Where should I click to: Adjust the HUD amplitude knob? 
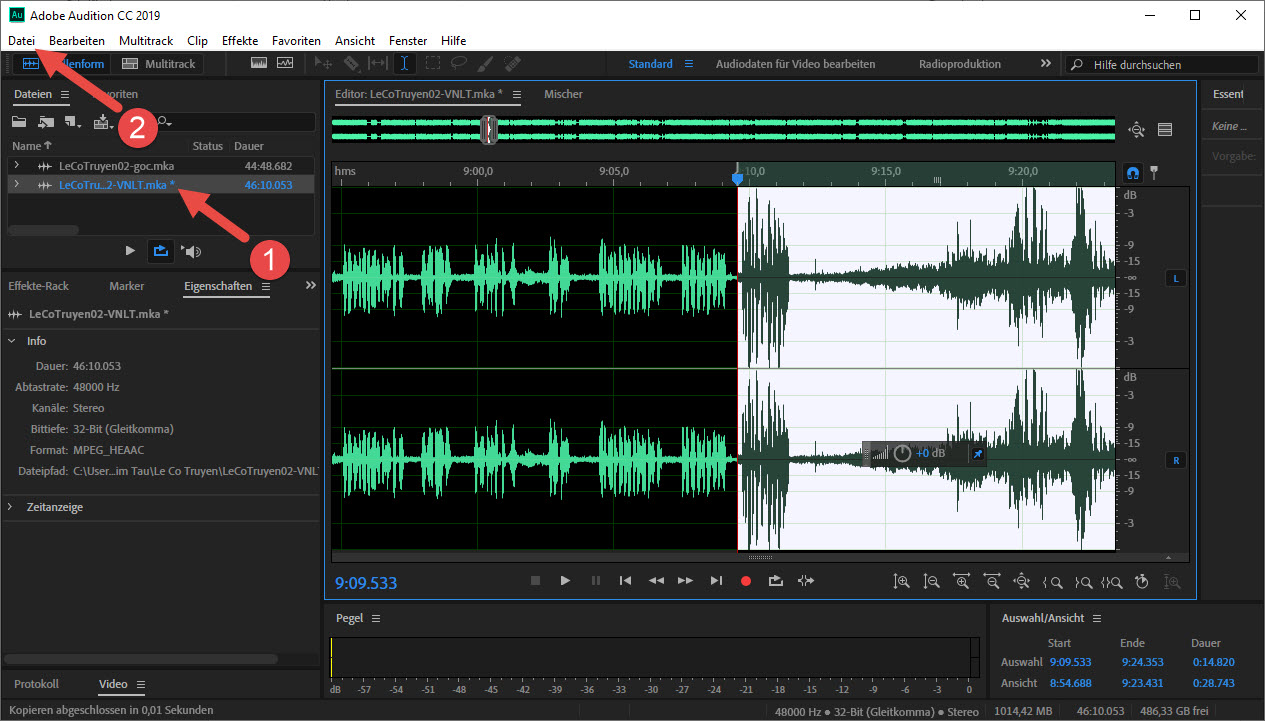coord(902,453)
